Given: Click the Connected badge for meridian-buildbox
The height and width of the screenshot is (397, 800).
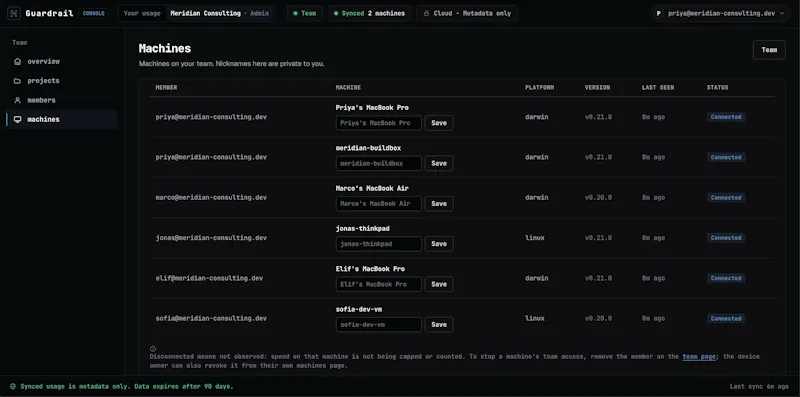Looking at the screenshot, I should 726,157.
